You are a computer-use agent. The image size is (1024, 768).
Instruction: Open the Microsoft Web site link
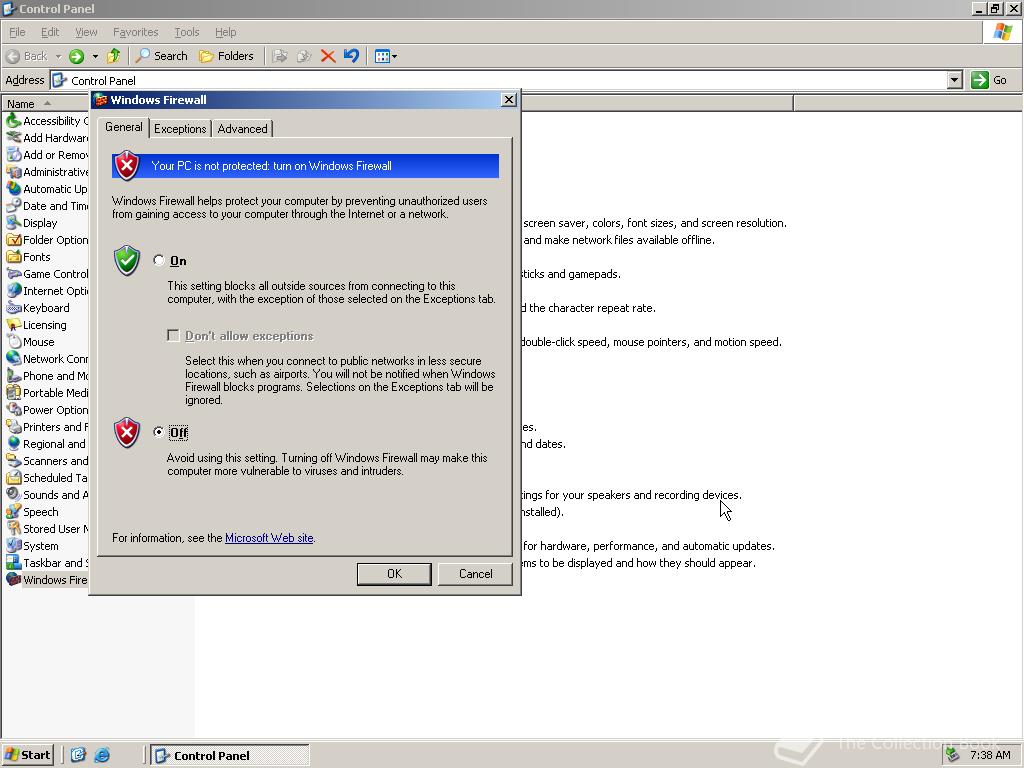(x=269, y=538)
